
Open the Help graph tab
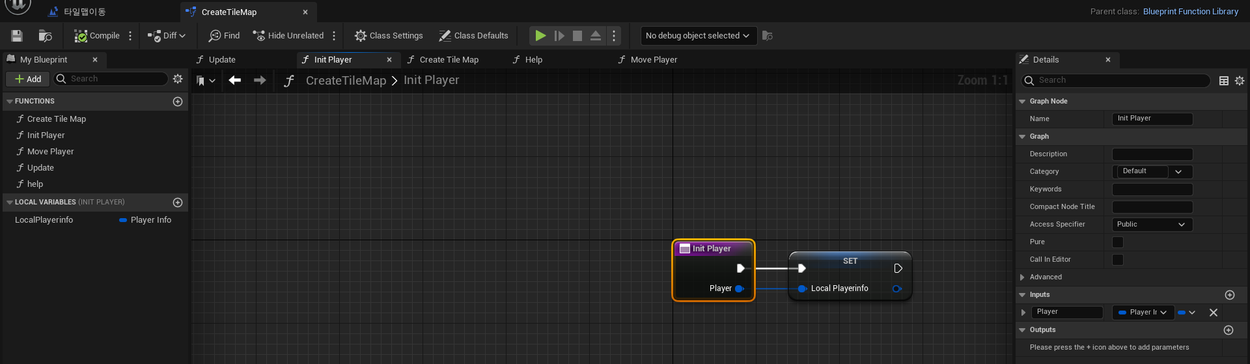pyautogui.click(x=533, y=59)
